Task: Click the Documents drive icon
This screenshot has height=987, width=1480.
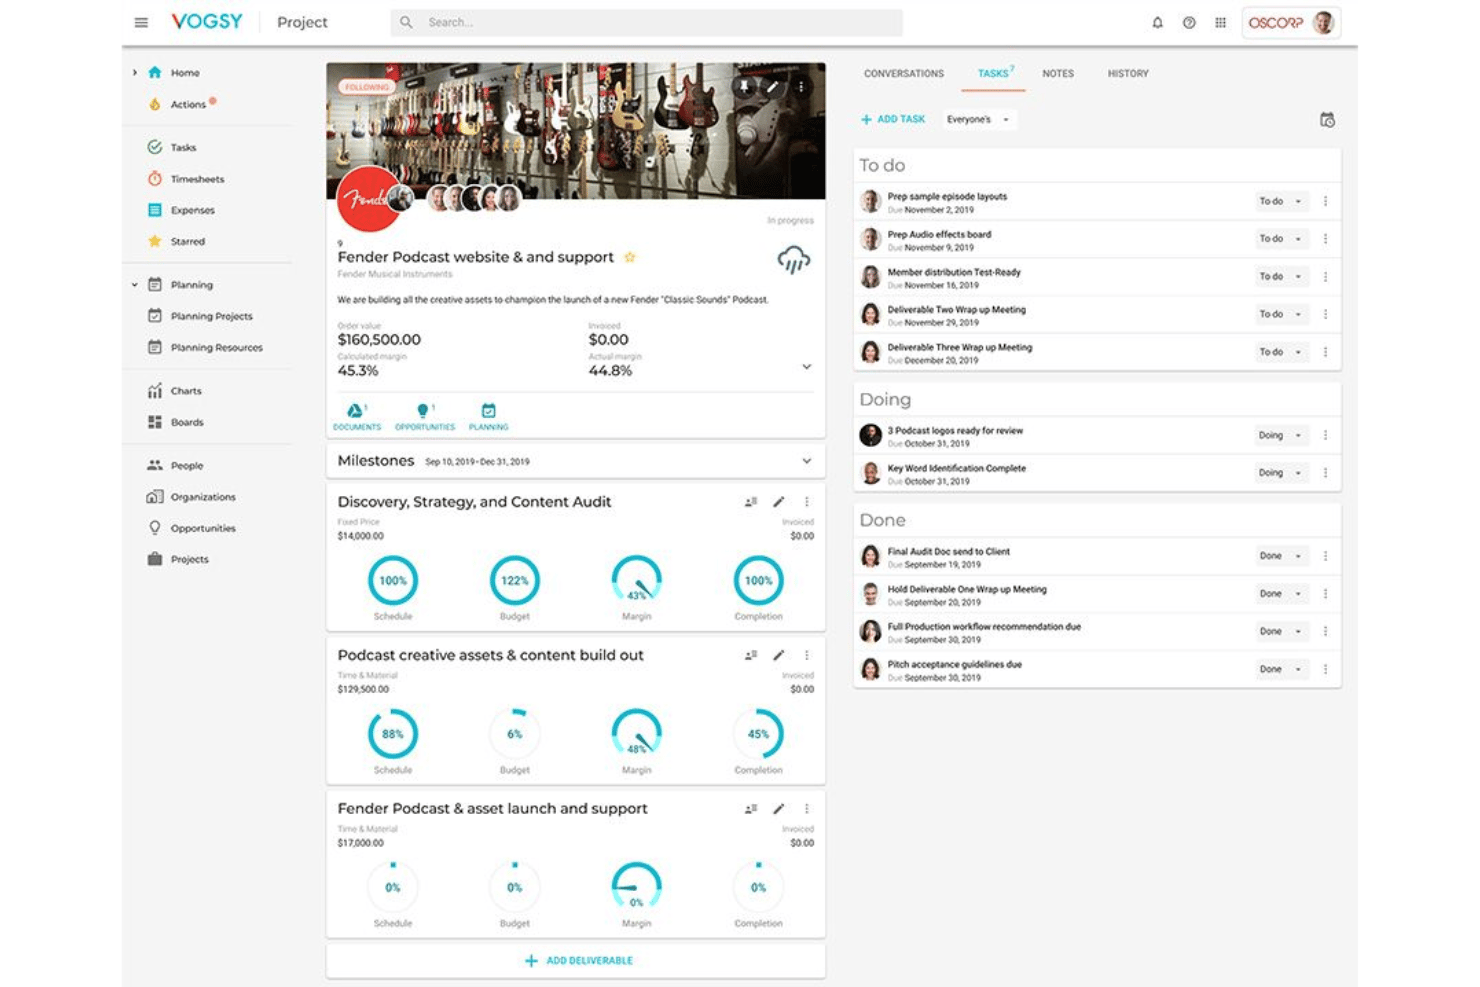Action: point(355,411)
